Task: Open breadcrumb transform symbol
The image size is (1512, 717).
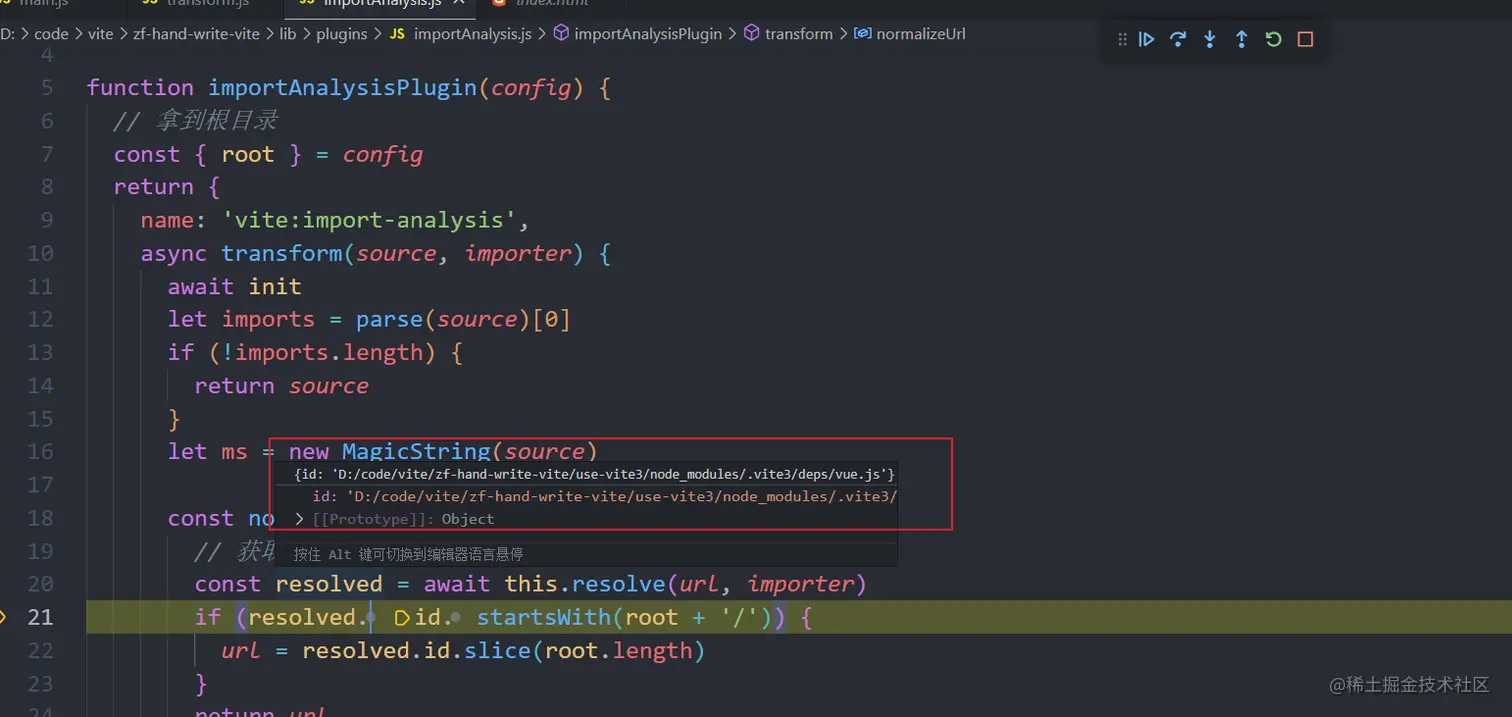Action: (x=788, y=34)
